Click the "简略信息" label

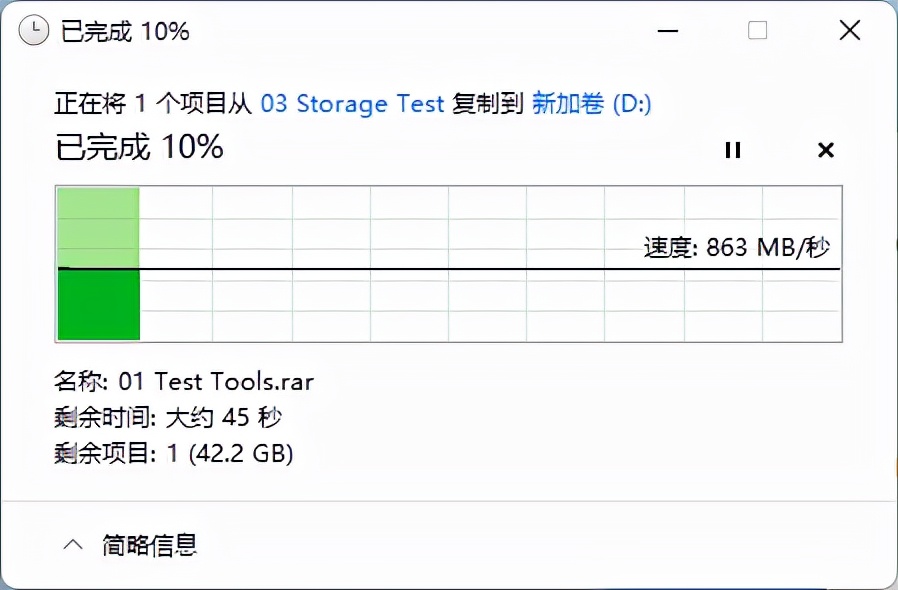pyautogui.click(x=149, y=545)
